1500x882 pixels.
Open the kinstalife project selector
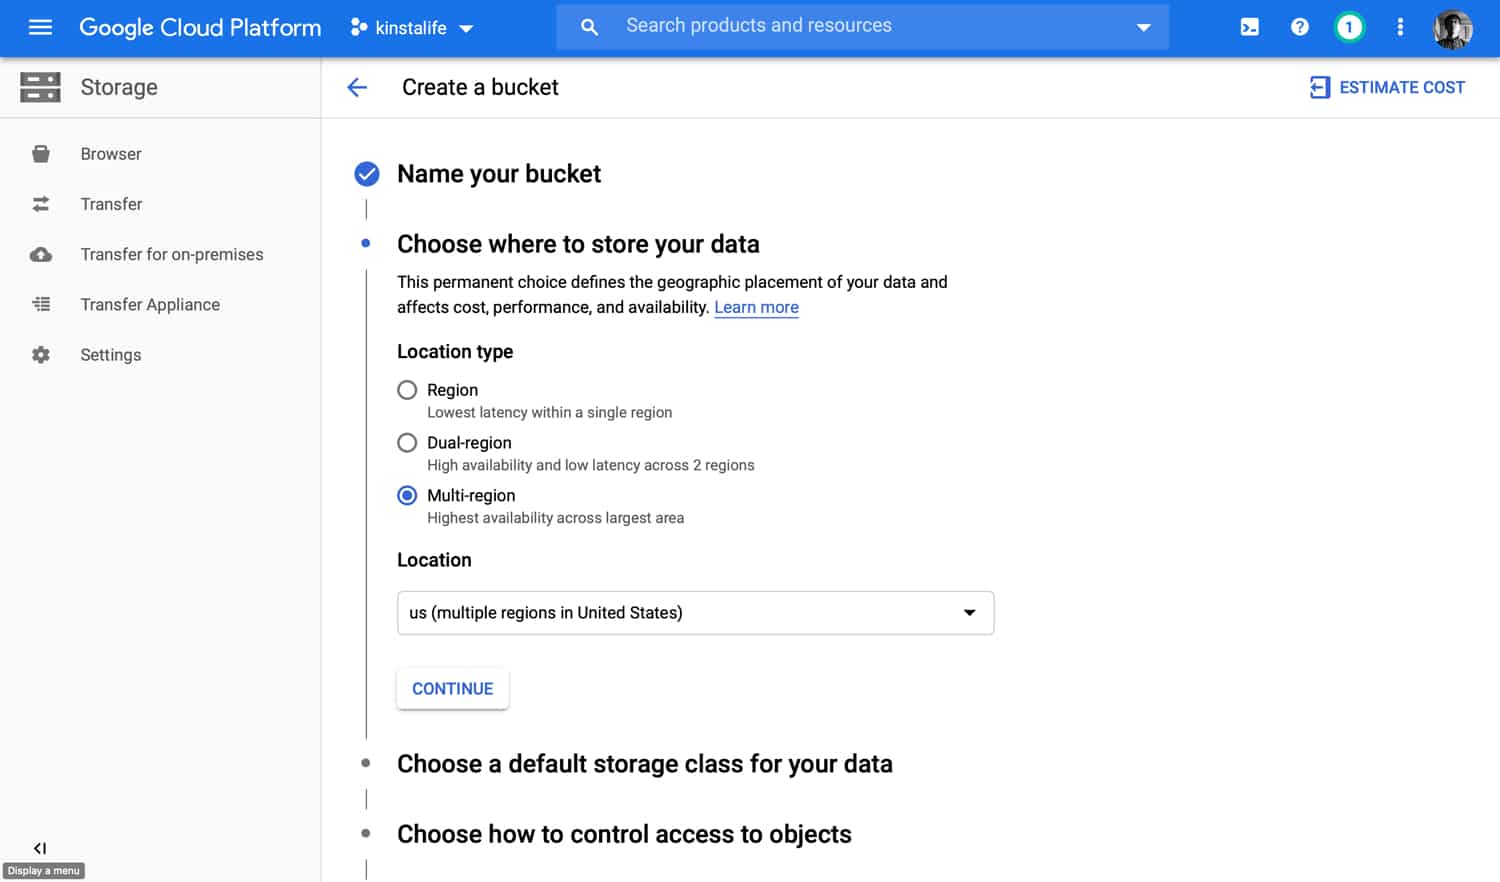pyautogui.click(x=410, y=27)
